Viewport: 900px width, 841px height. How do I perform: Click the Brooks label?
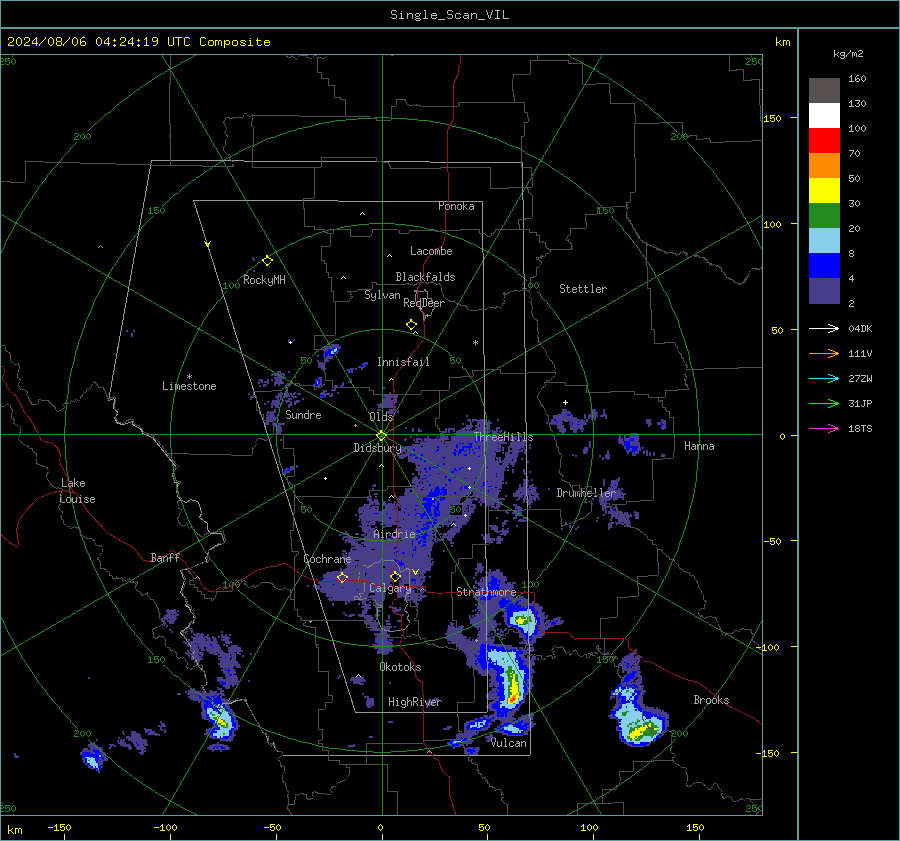711,700
